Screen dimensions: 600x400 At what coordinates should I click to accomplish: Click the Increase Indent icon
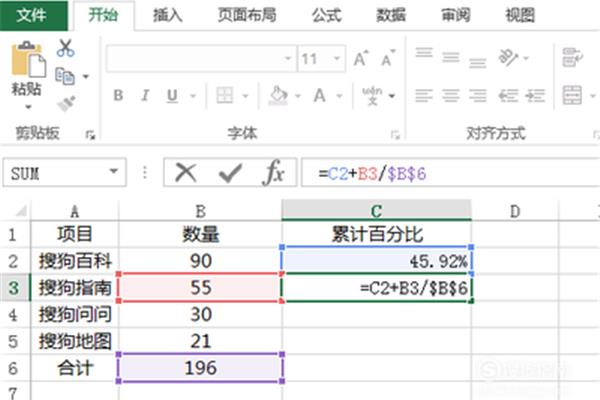tap(535, 95)
